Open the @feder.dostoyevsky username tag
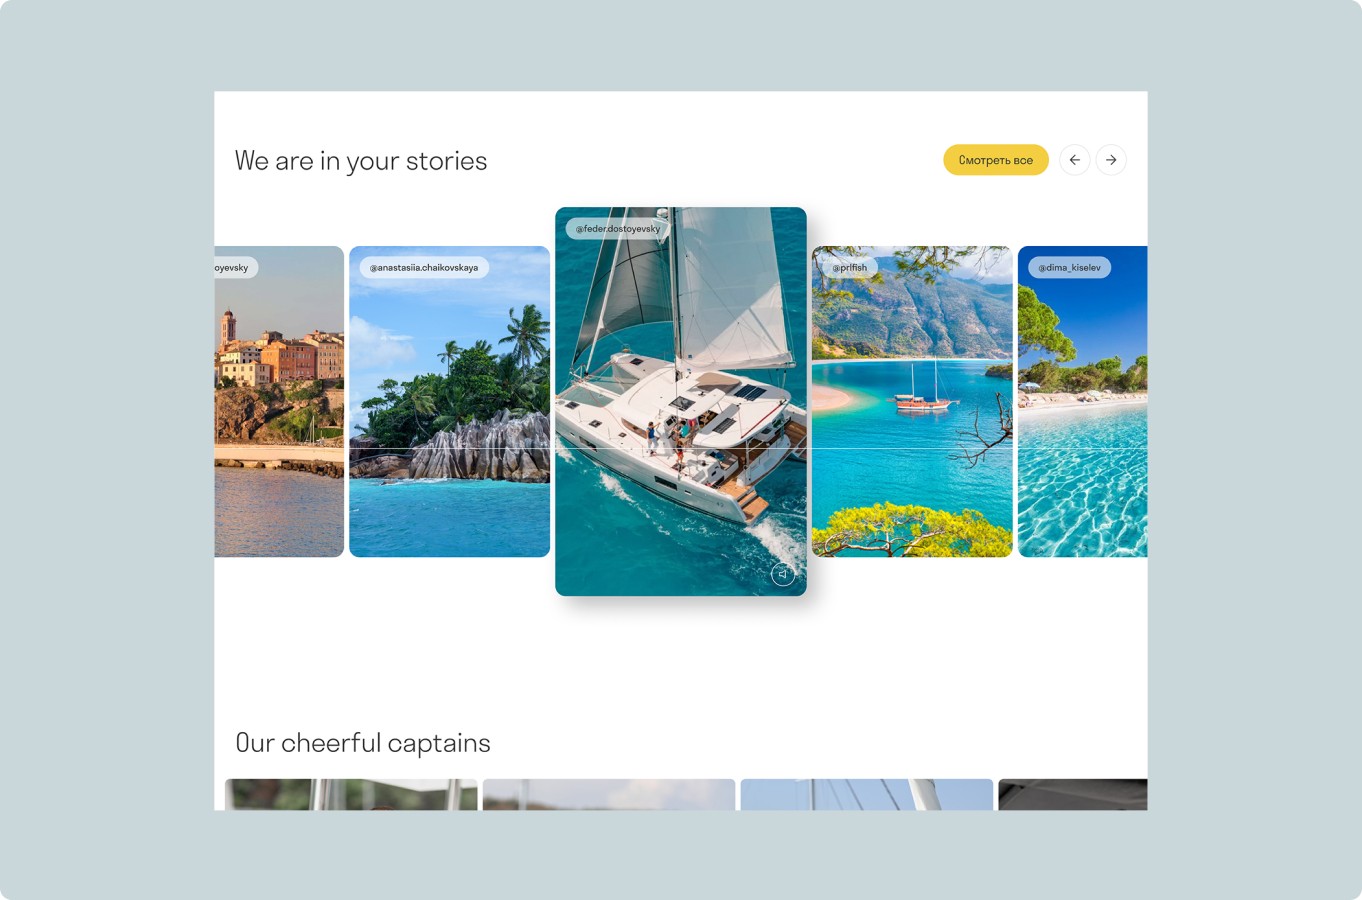 point(617,229)
